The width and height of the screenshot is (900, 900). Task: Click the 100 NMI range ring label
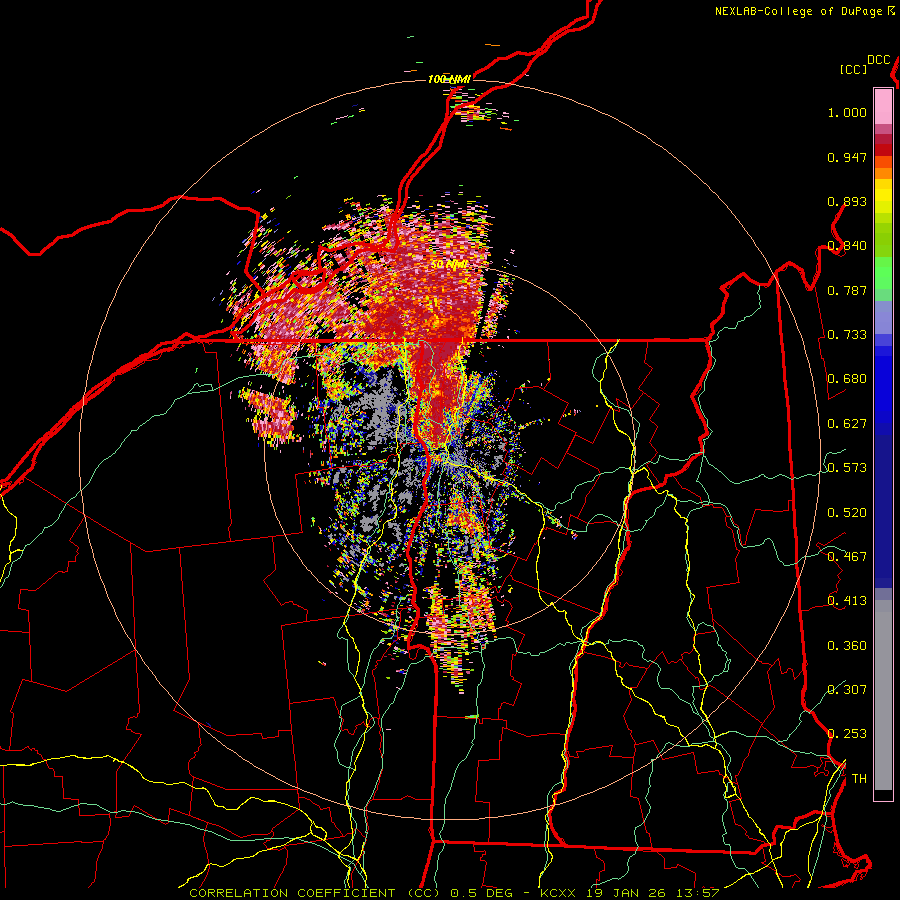tap(449, 79)
